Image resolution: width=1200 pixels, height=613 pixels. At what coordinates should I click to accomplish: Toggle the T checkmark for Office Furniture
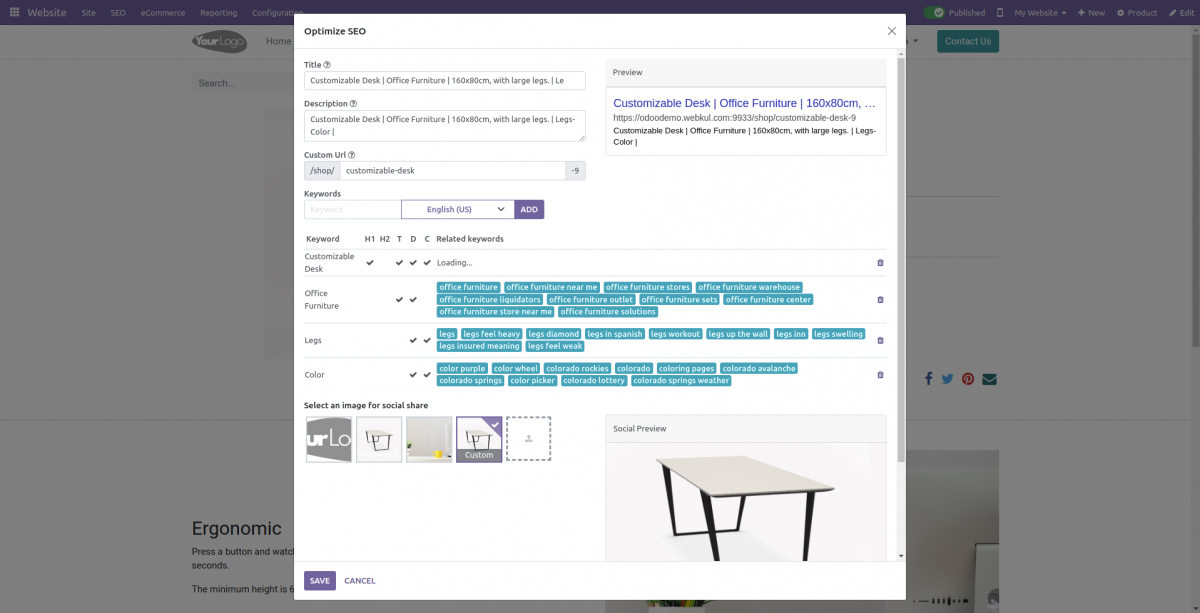(x=399, y=299)
